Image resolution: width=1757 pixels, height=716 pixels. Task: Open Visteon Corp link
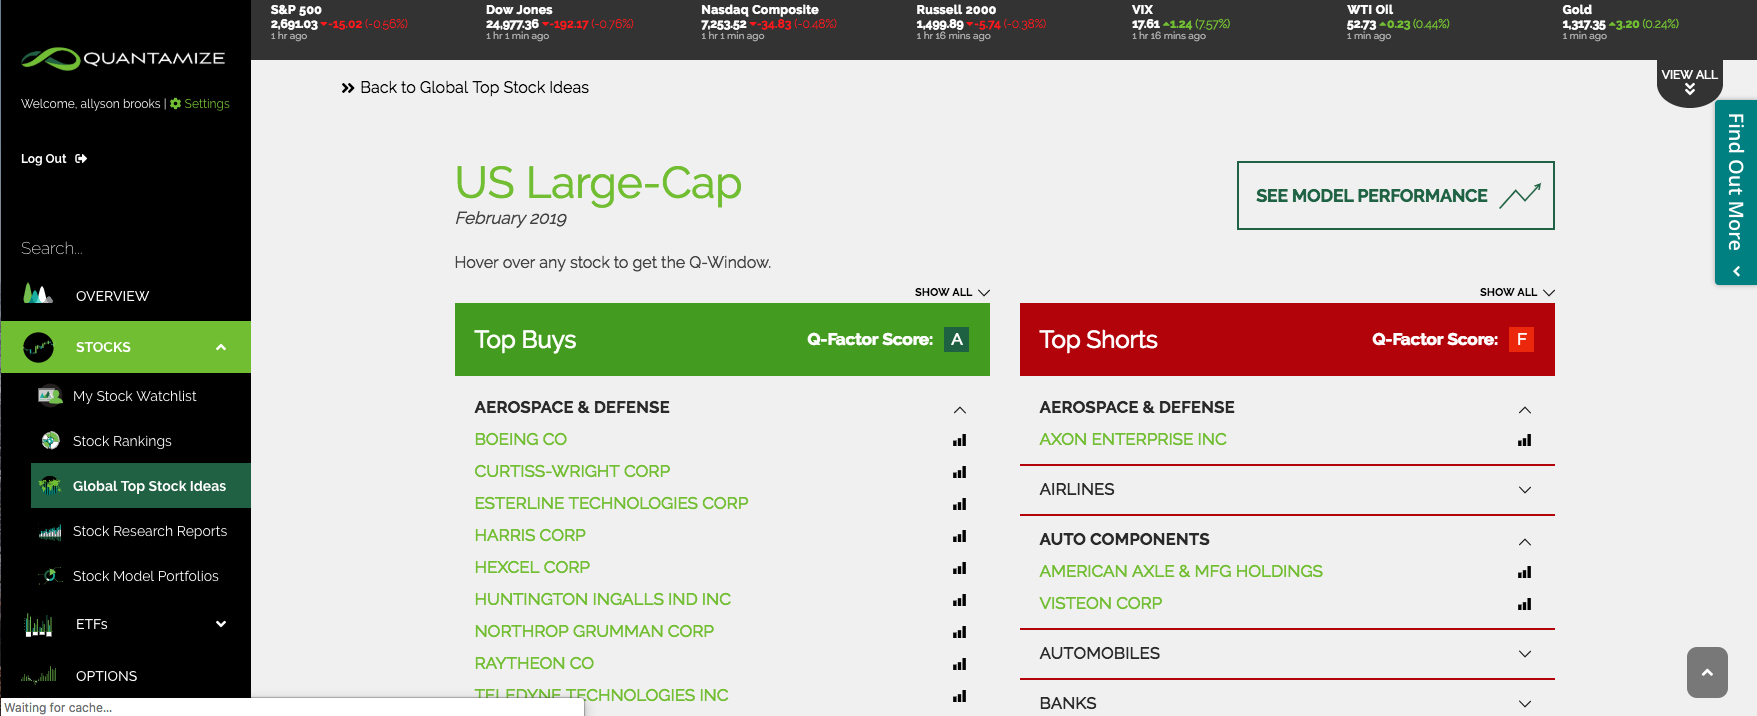pos(1100,603)
